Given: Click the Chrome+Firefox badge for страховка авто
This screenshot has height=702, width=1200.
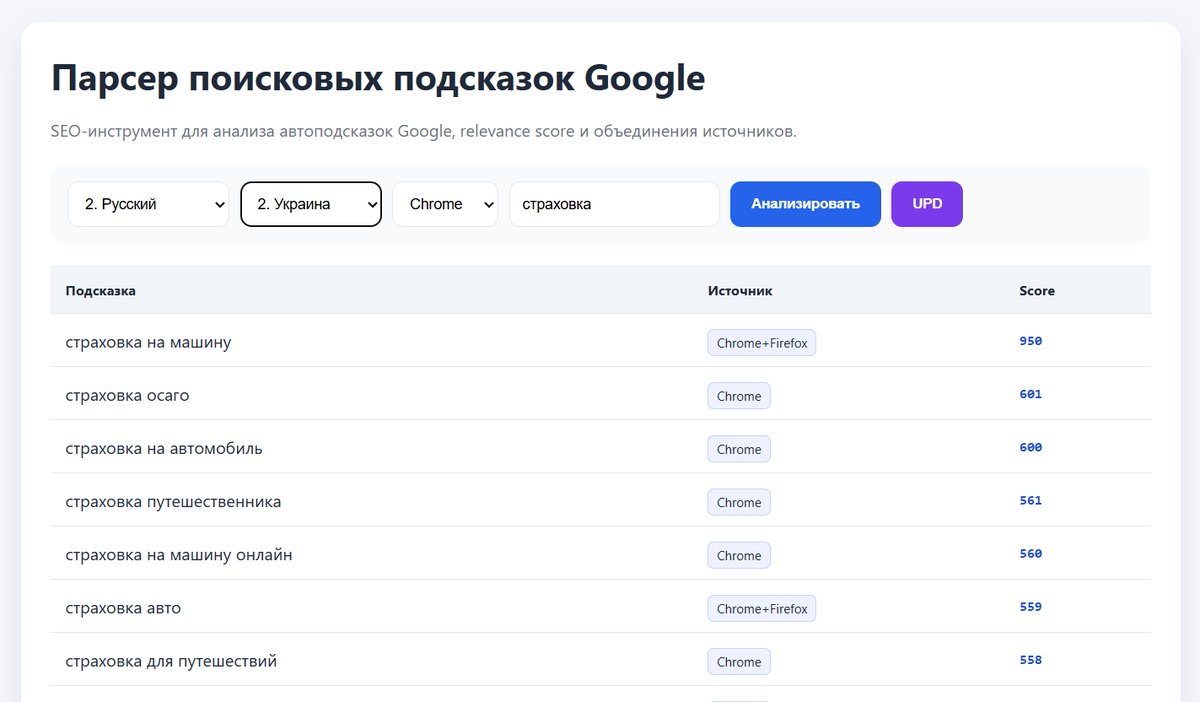Looking at the screenshot, I should [762, 608].
